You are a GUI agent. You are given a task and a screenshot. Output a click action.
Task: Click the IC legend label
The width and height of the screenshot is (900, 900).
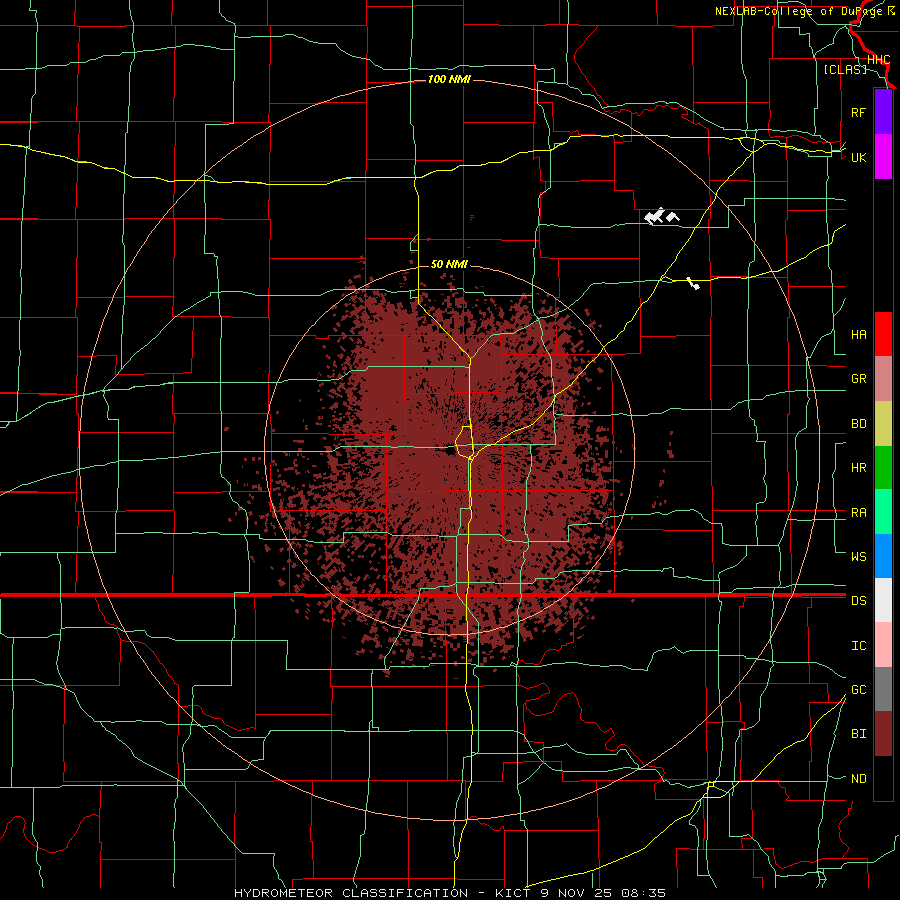[858, 646]
